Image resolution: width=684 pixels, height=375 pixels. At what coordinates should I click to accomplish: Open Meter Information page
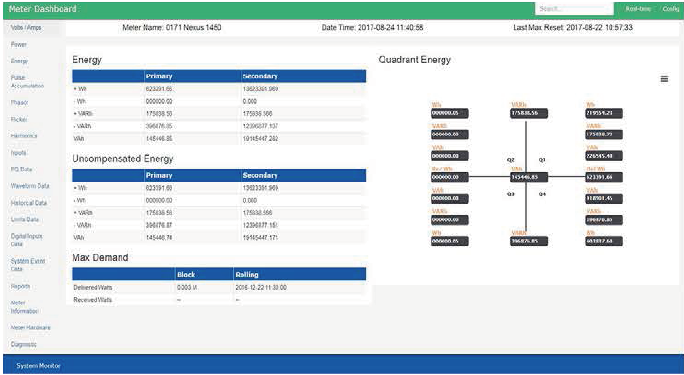[x=24, y=307]
